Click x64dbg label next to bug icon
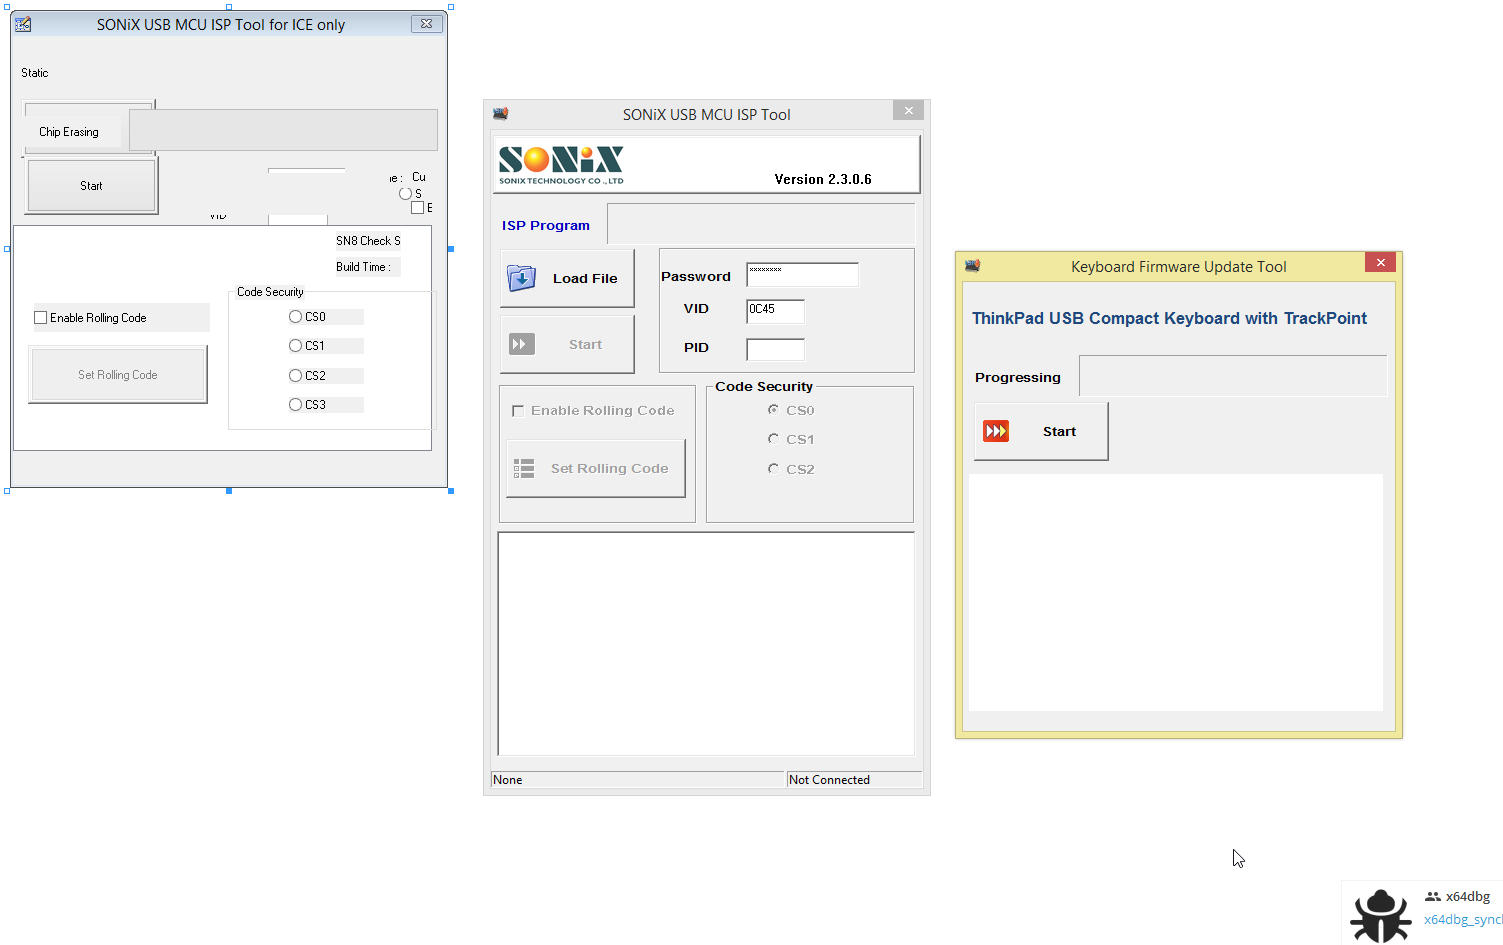Viewport: 1503px width, 945px height. (x=1468, y=897)
